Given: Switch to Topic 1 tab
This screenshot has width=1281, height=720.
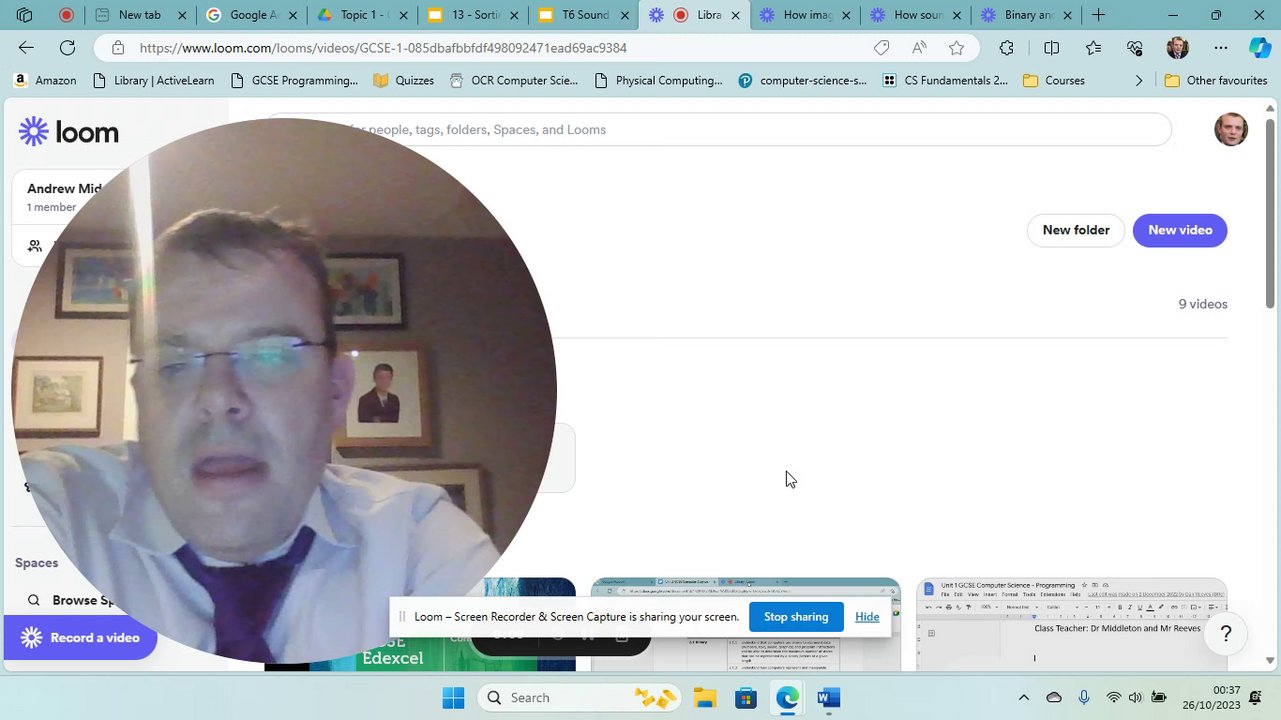Looking at the screenshot, I should tap(360, 15).
